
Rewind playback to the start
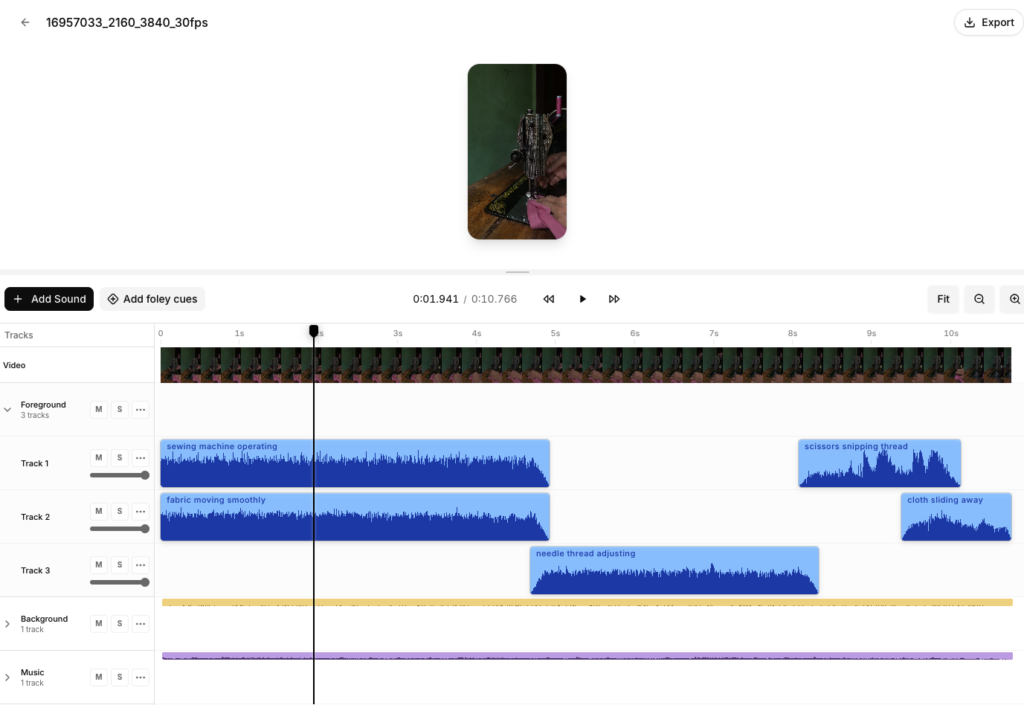coord(549,299)
